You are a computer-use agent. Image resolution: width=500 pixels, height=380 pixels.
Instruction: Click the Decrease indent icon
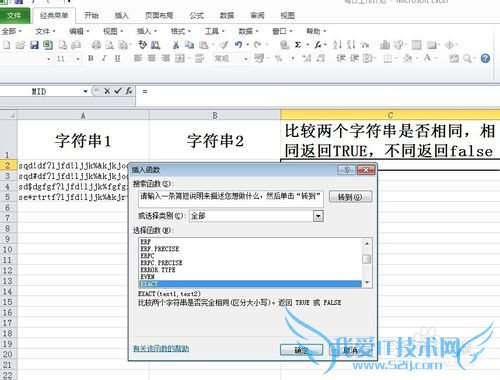(340, 58)
